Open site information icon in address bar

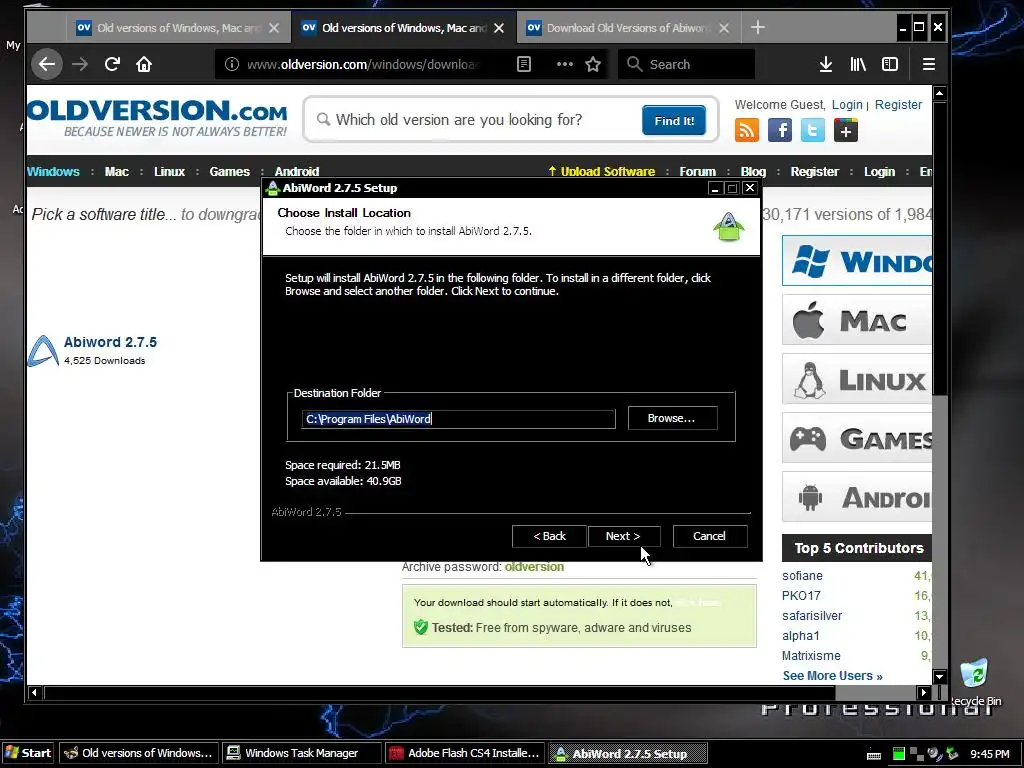232,64
